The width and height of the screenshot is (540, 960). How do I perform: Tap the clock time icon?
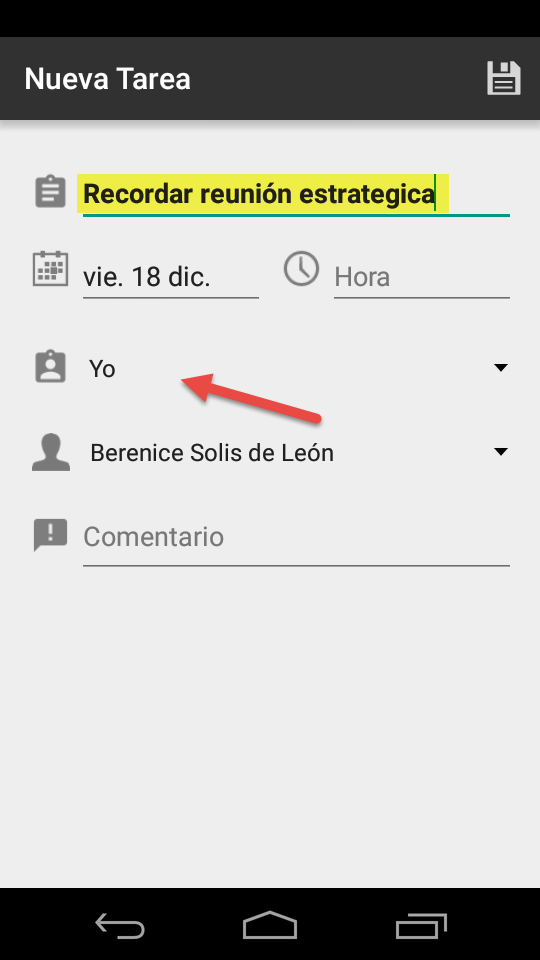(x=301, y=268)
